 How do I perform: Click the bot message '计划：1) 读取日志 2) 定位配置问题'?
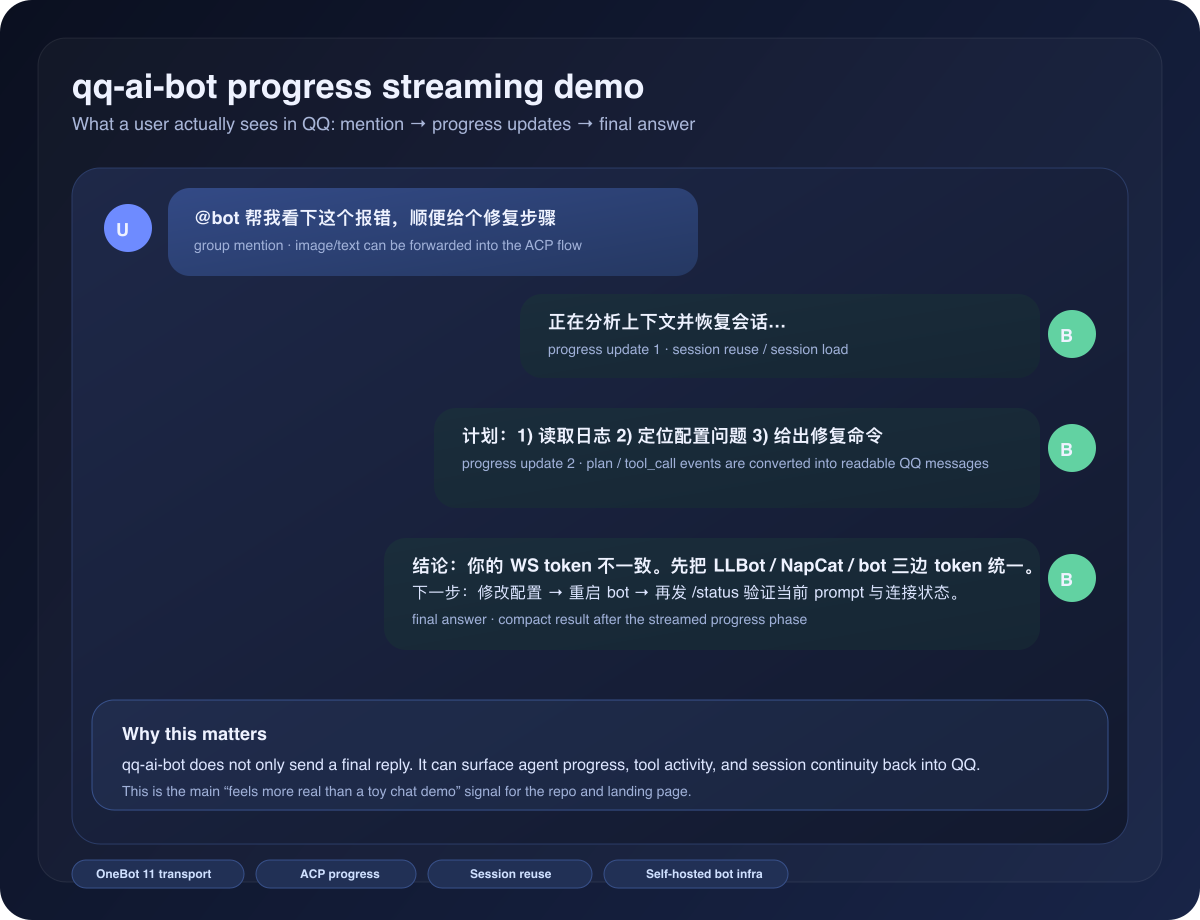coord(672,436)
